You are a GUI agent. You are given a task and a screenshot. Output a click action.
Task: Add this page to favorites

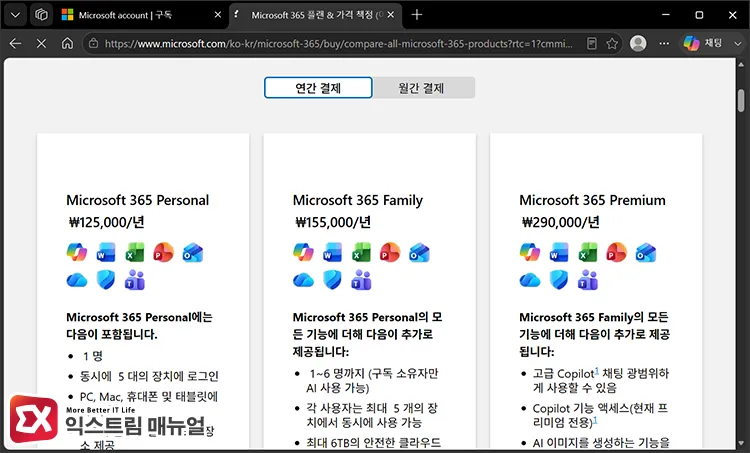tap(612, 44)
